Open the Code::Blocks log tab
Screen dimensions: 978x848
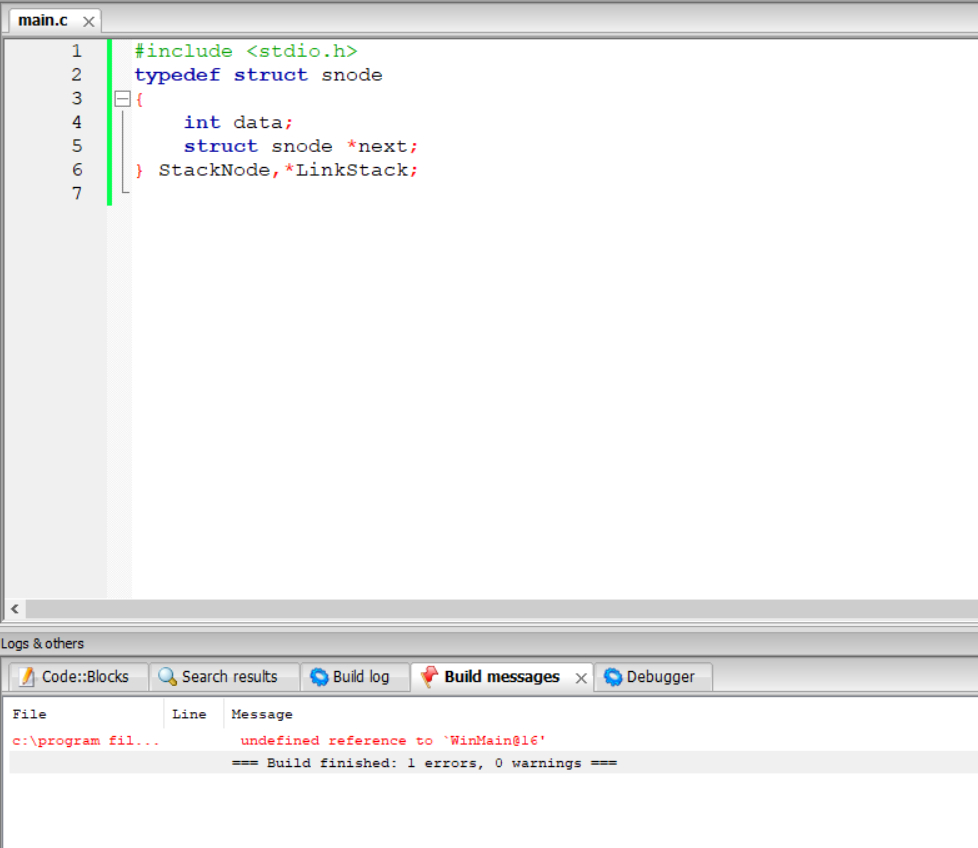pos(79,677)
